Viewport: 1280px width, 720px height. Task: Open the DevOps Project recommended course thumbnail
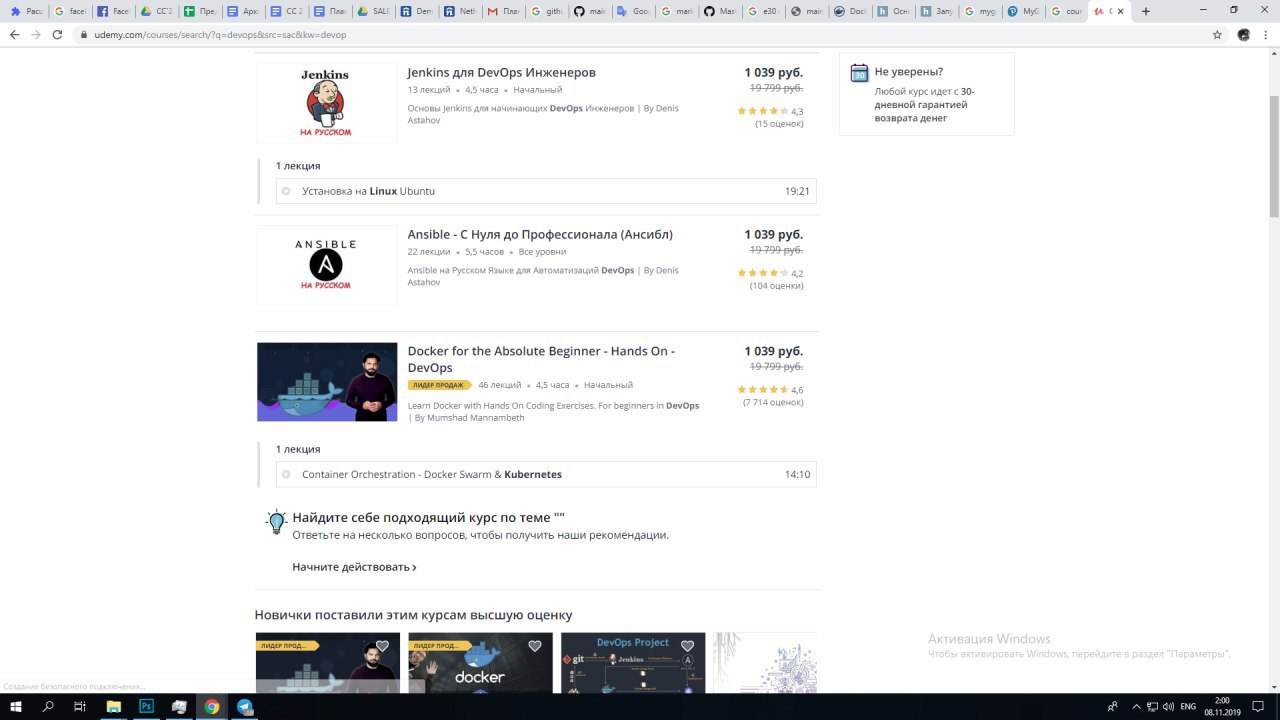click(x=633, y=663)
